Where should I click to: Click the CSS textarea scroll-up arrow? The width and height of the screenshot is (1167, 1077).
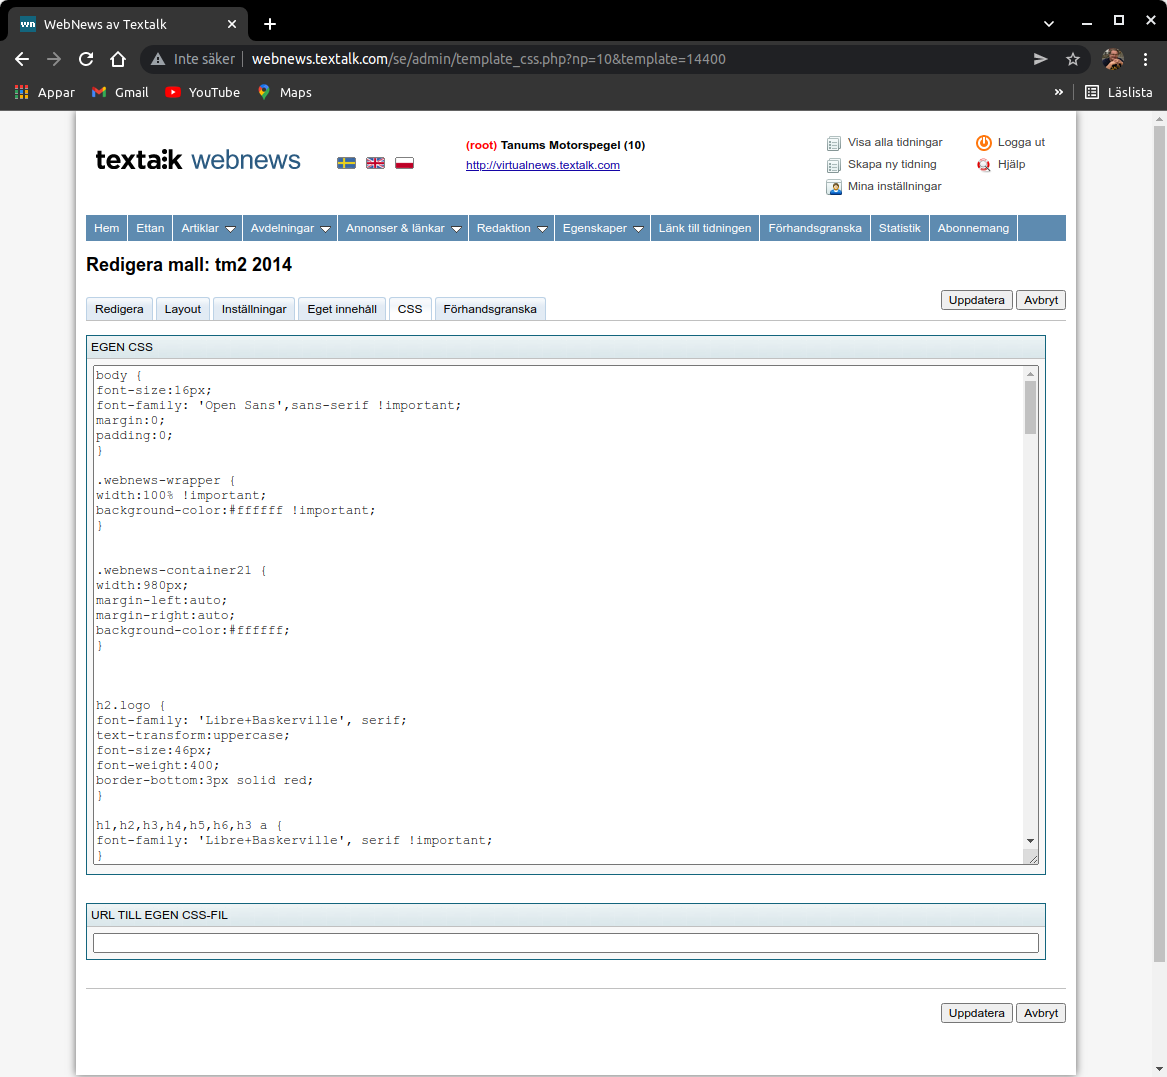[1030, 374]
